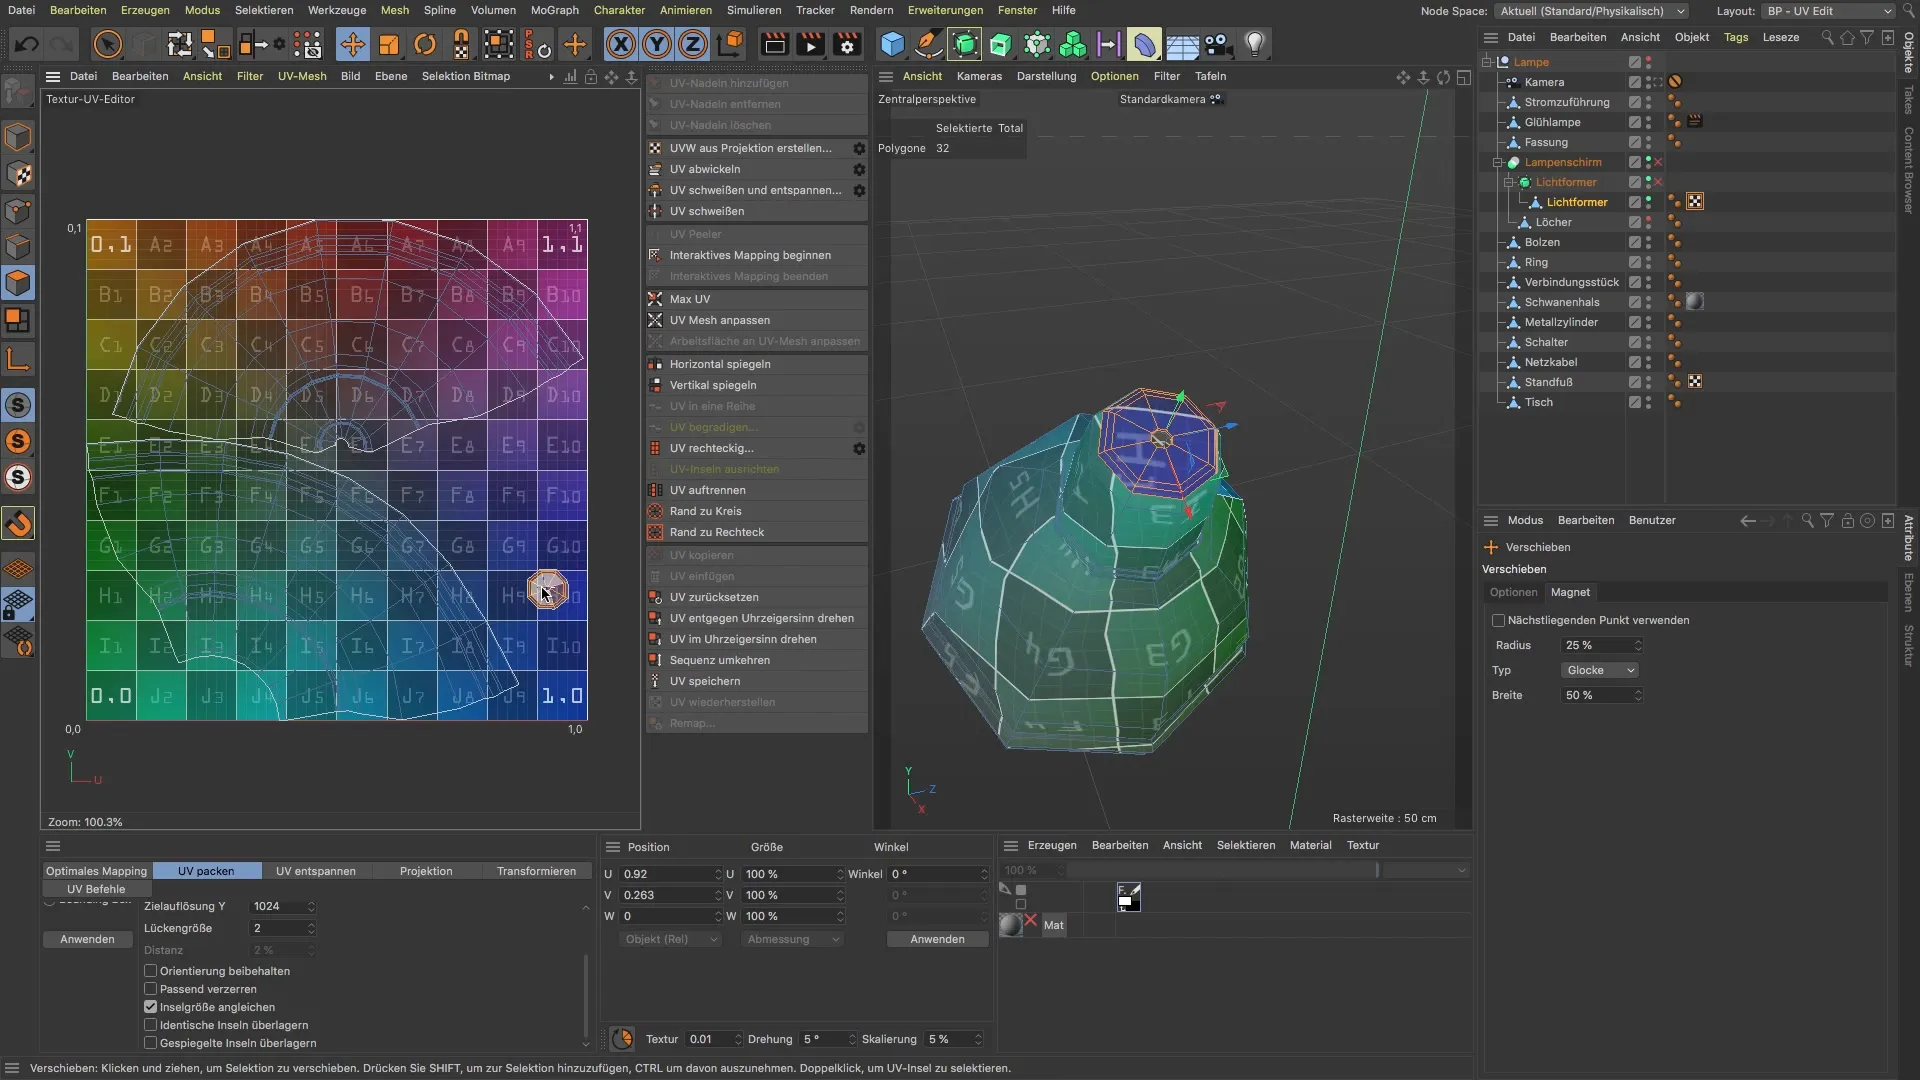
Task: Select Schwanenhals in object tree
Action: click(1561, 302)
